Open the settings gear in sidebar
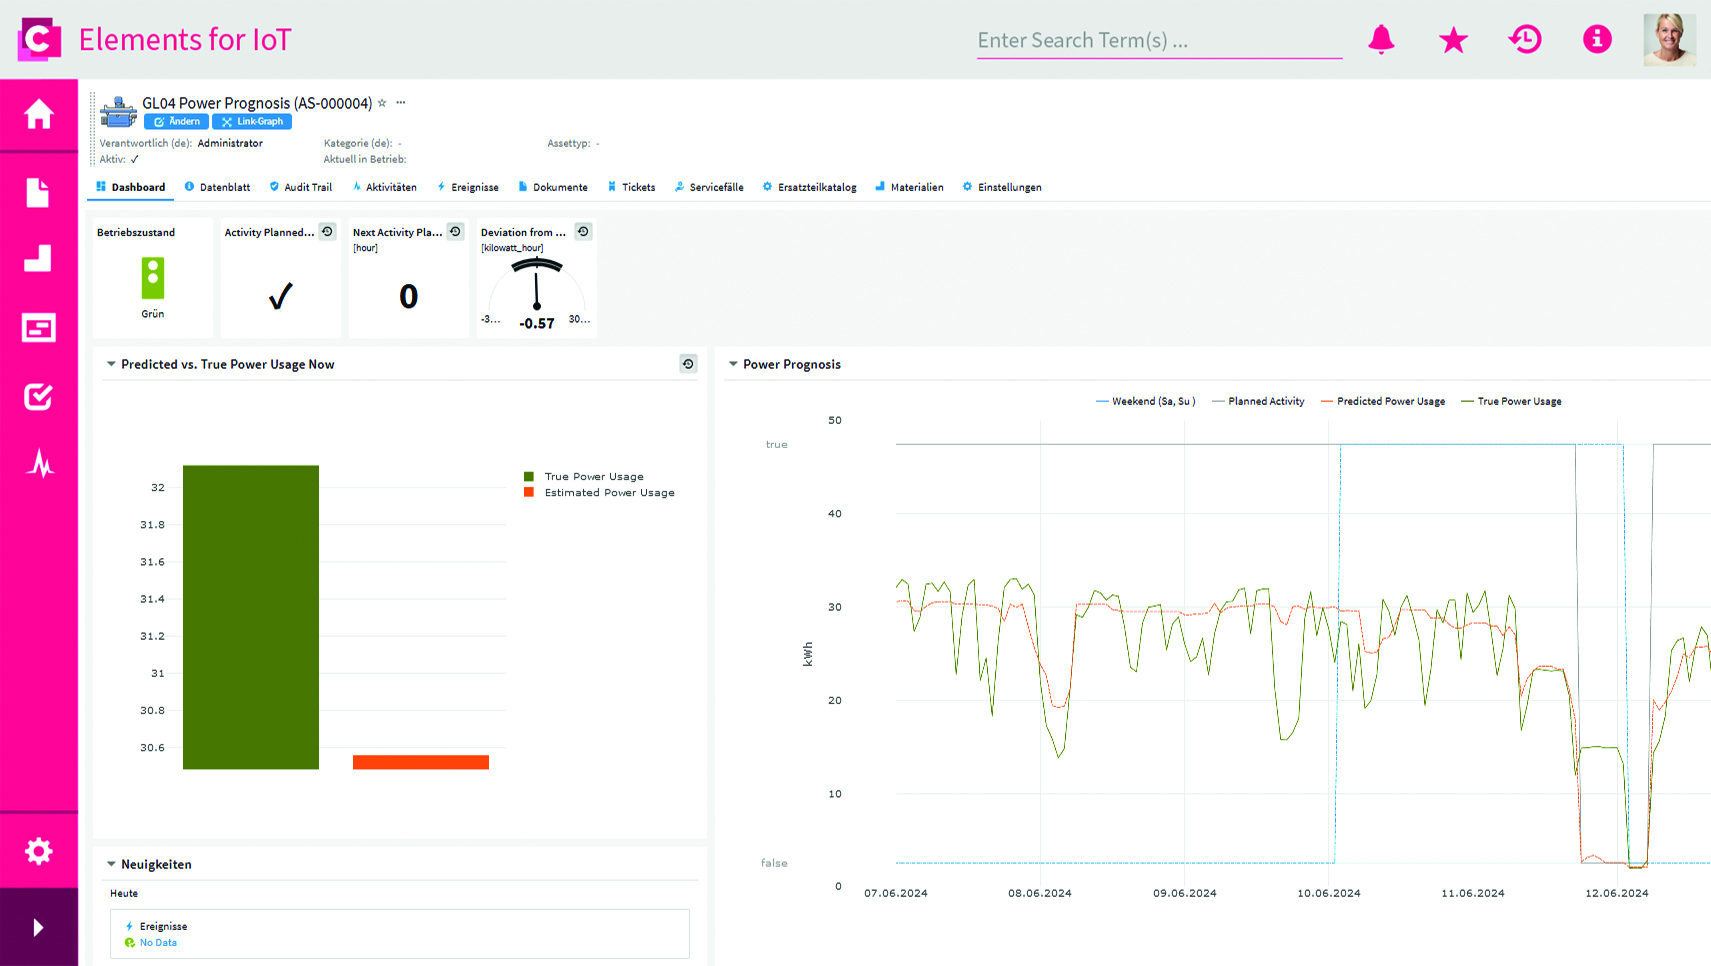1711x966 pixels. (39, 851)
